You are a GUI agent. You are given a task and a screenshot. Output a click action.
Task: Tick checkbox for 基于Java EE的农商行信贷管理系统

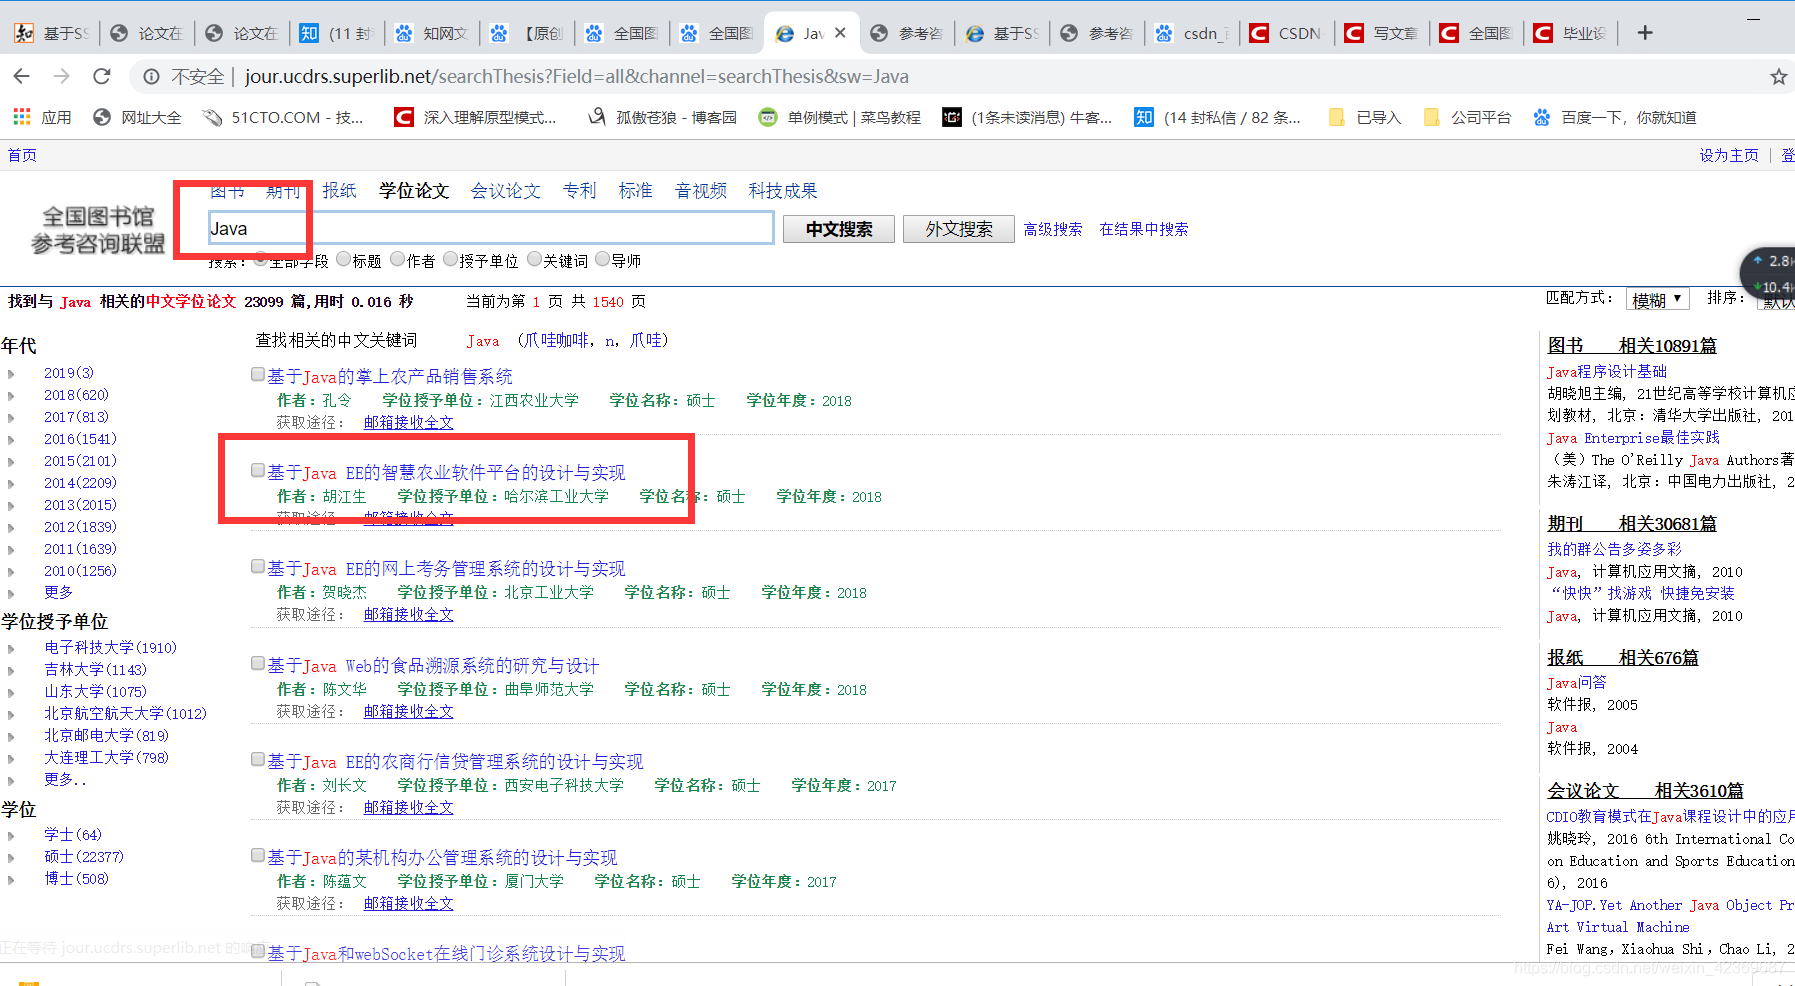click(x=258, y=759)
